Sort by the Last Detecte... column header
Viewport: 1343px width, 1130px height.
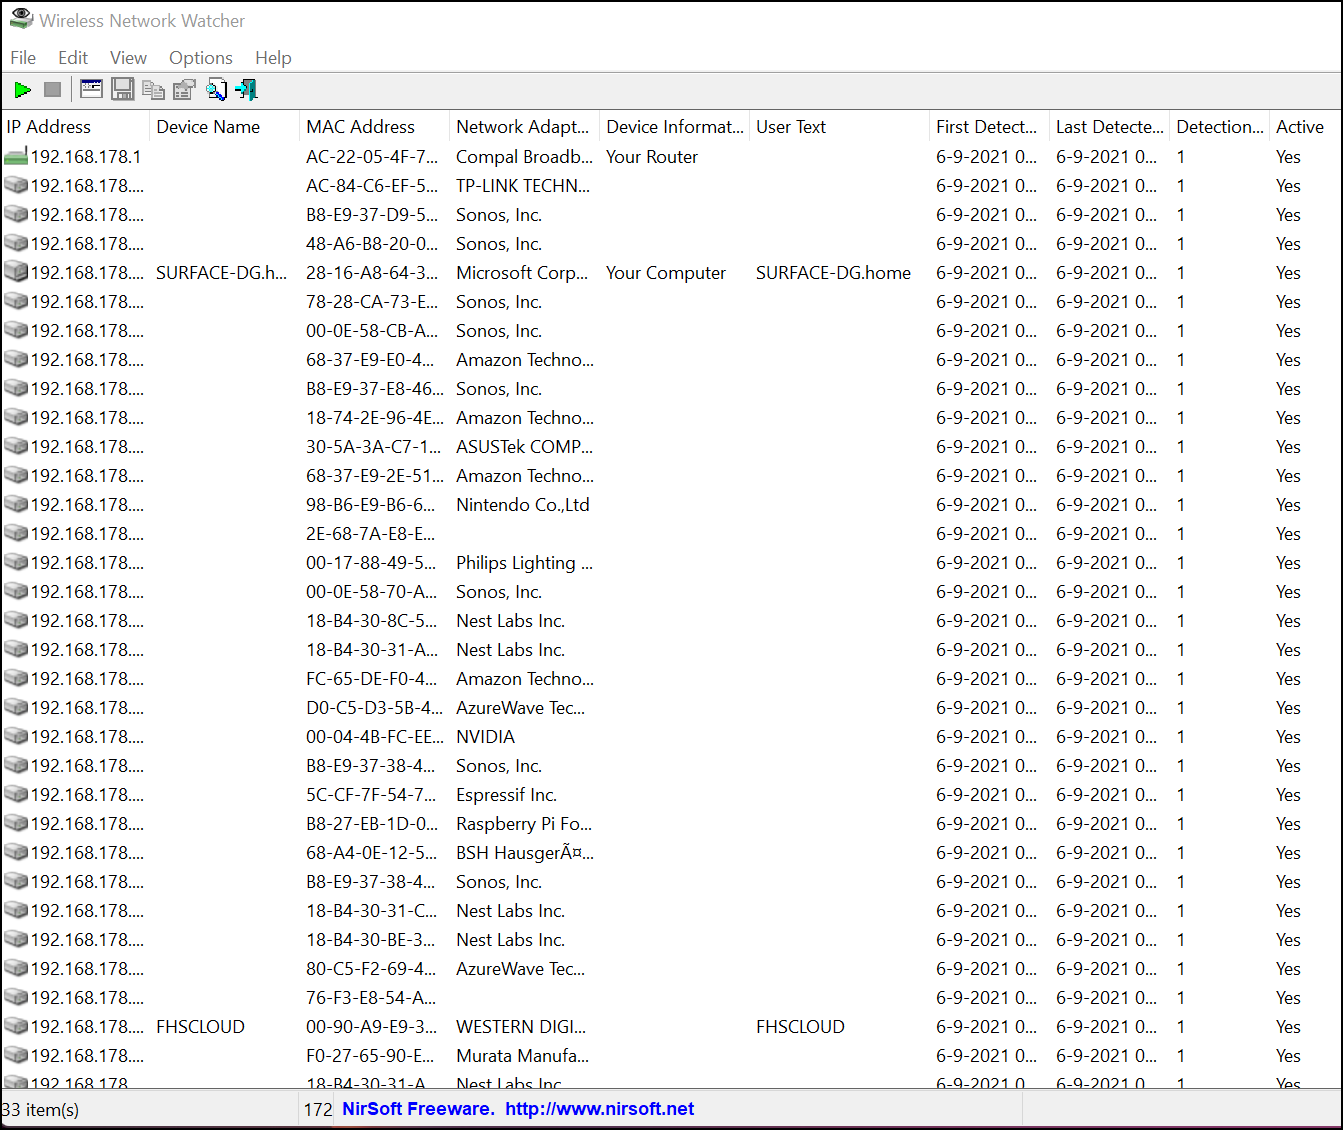tap(1110, 127)
